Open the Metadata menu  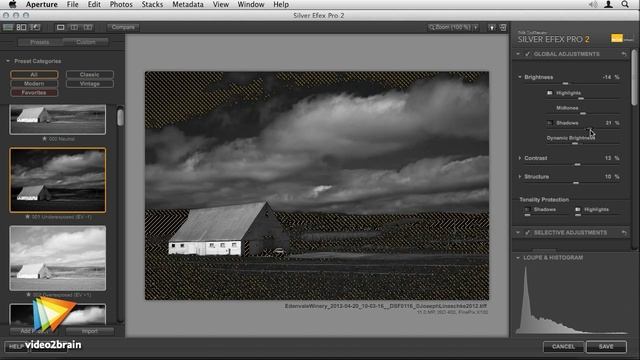(x=188, y=4)
